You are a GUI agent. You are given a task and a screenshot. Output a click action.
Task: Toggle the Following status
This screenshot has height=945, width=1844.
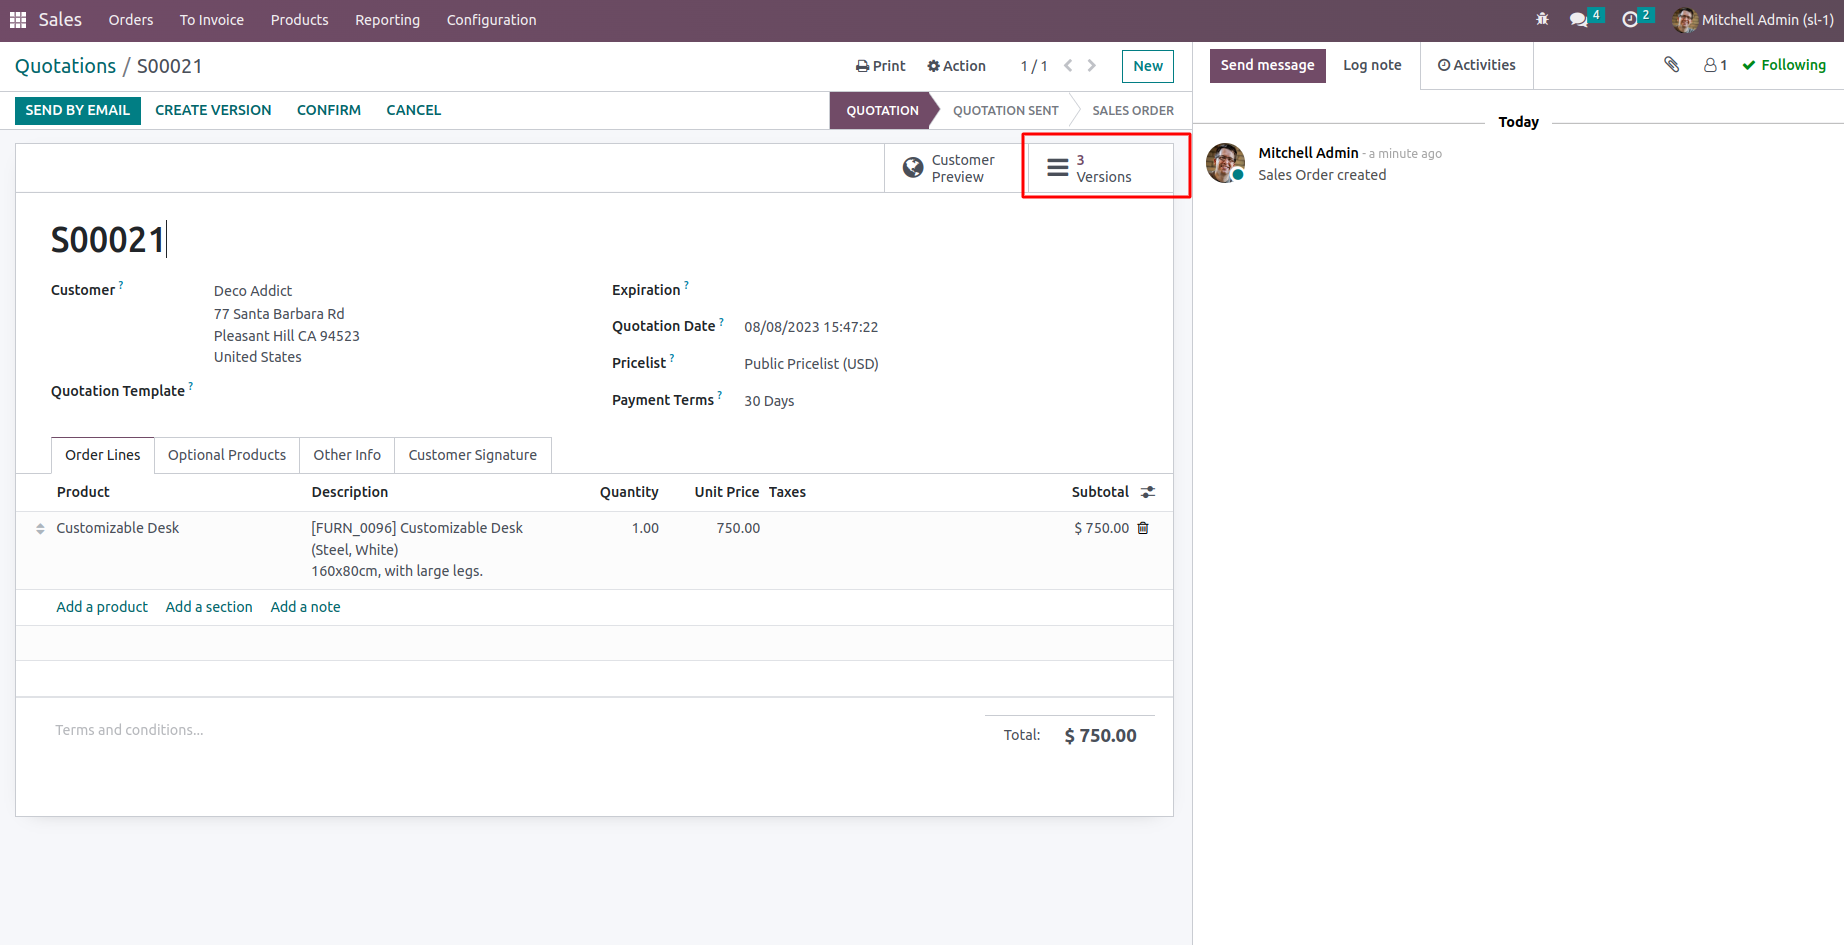tap(1784, 65)
